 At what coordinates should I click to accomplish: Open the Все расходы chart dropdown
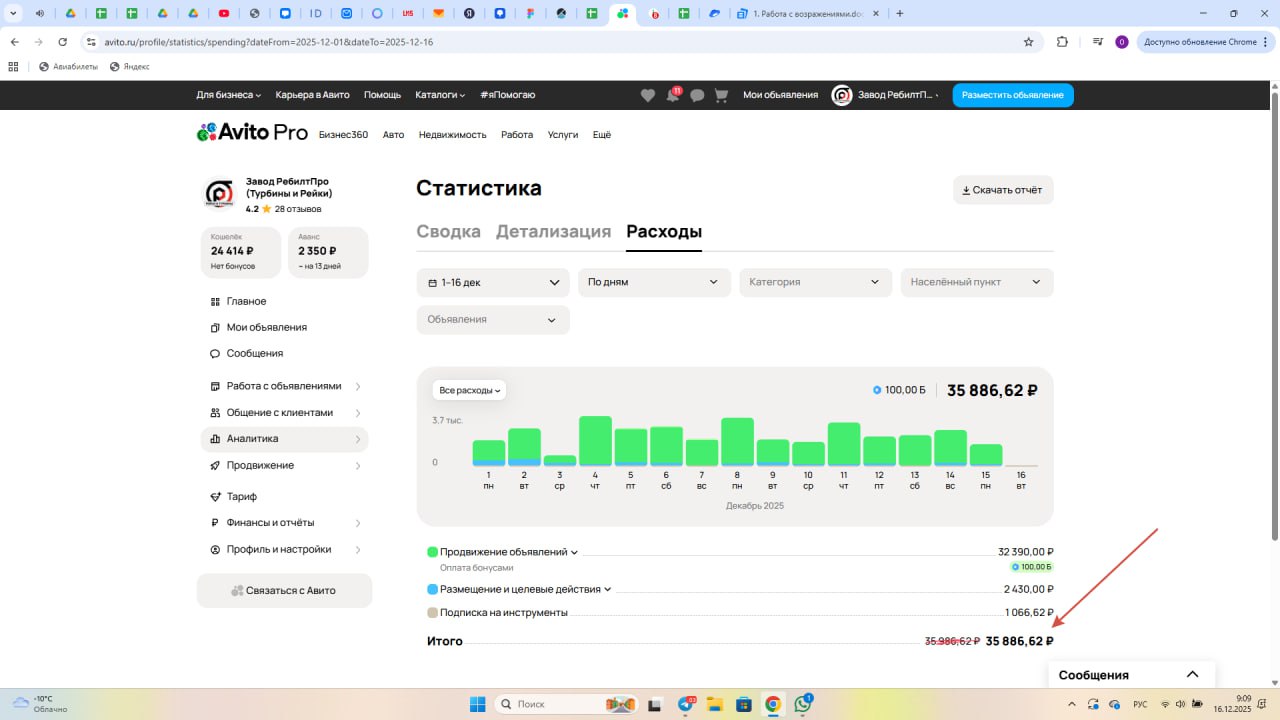469,390
